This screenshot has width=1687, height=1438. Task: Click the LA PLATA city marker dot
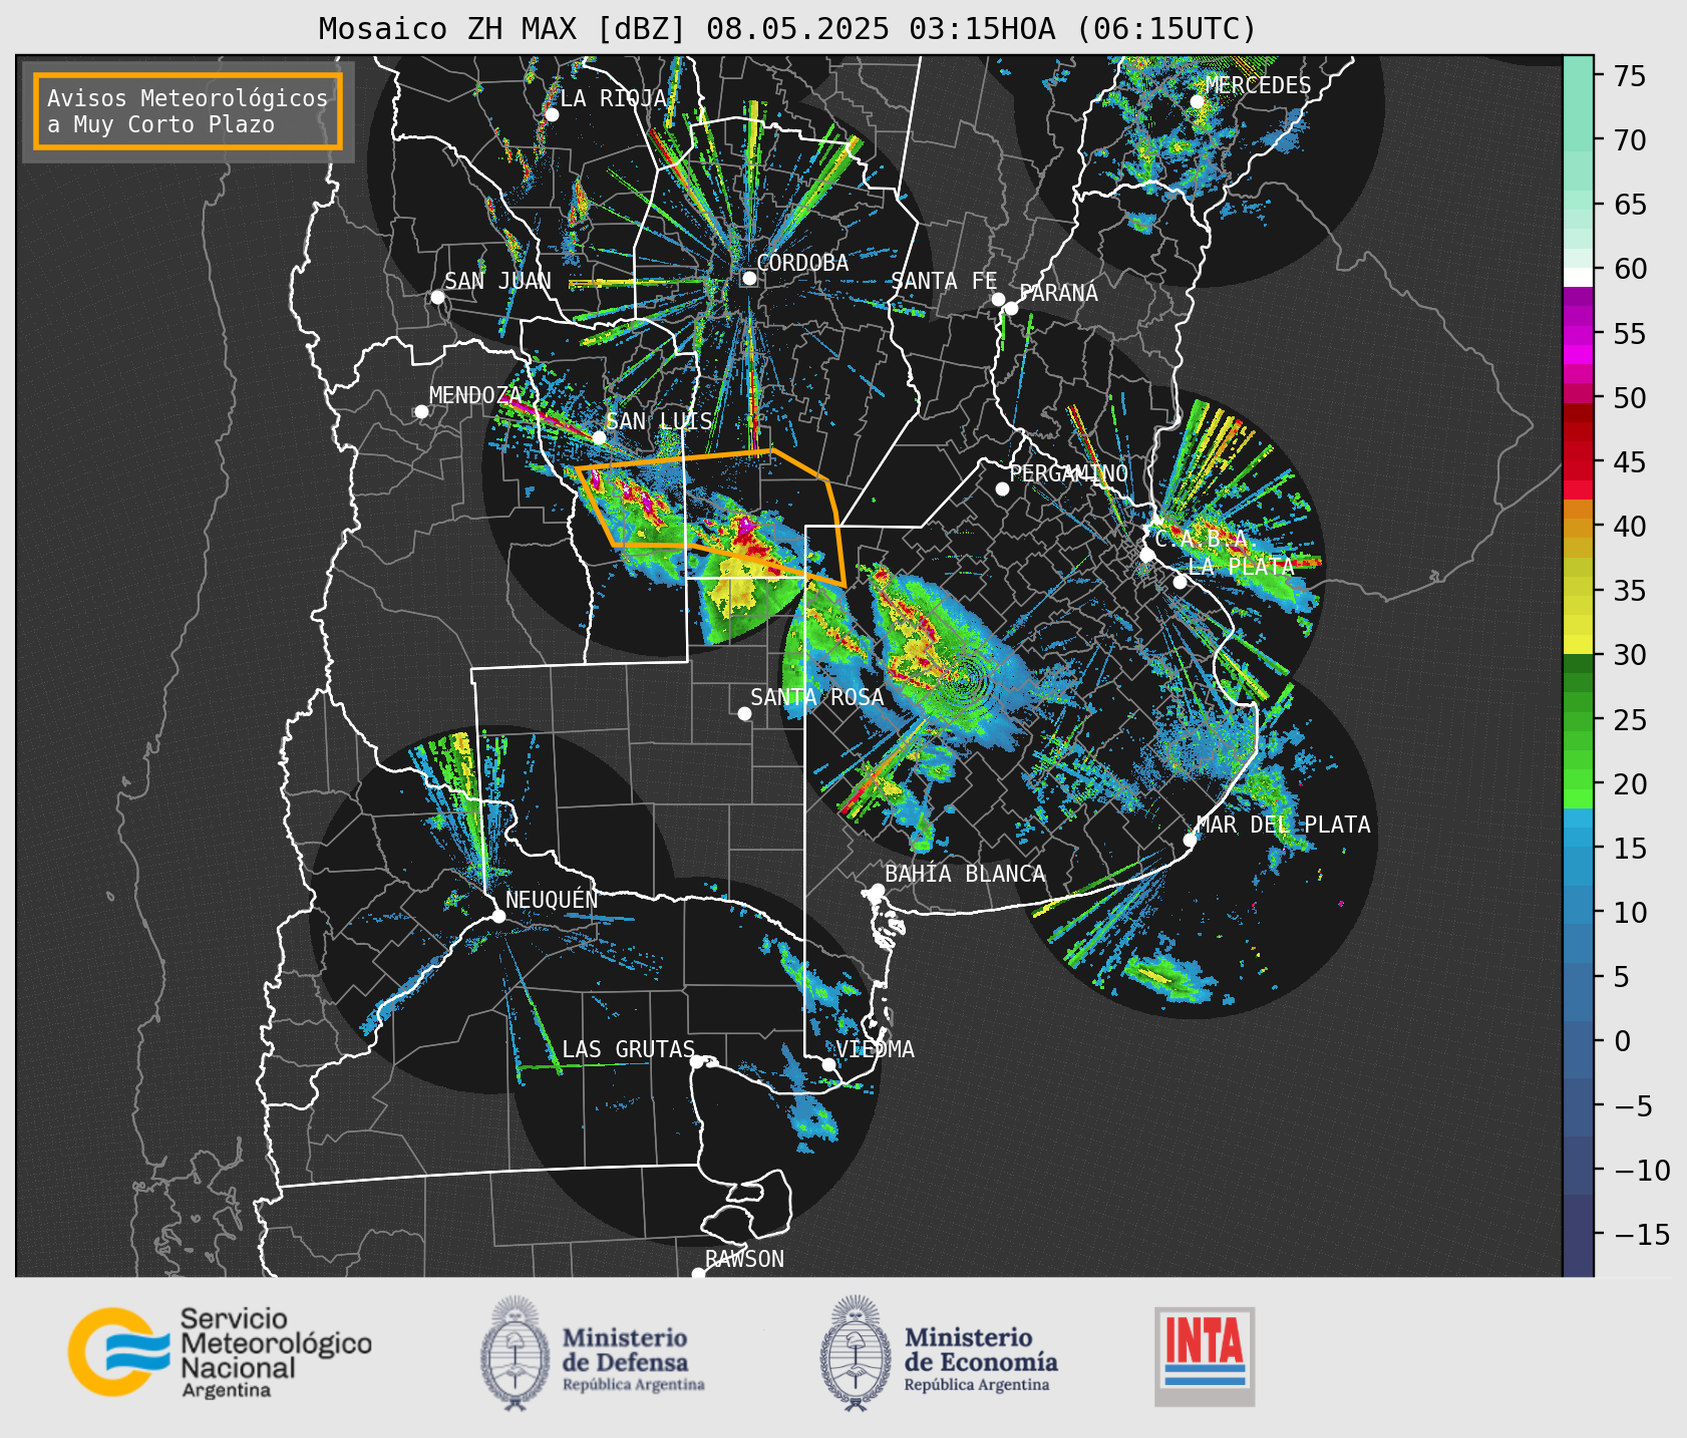point(1180,581)
